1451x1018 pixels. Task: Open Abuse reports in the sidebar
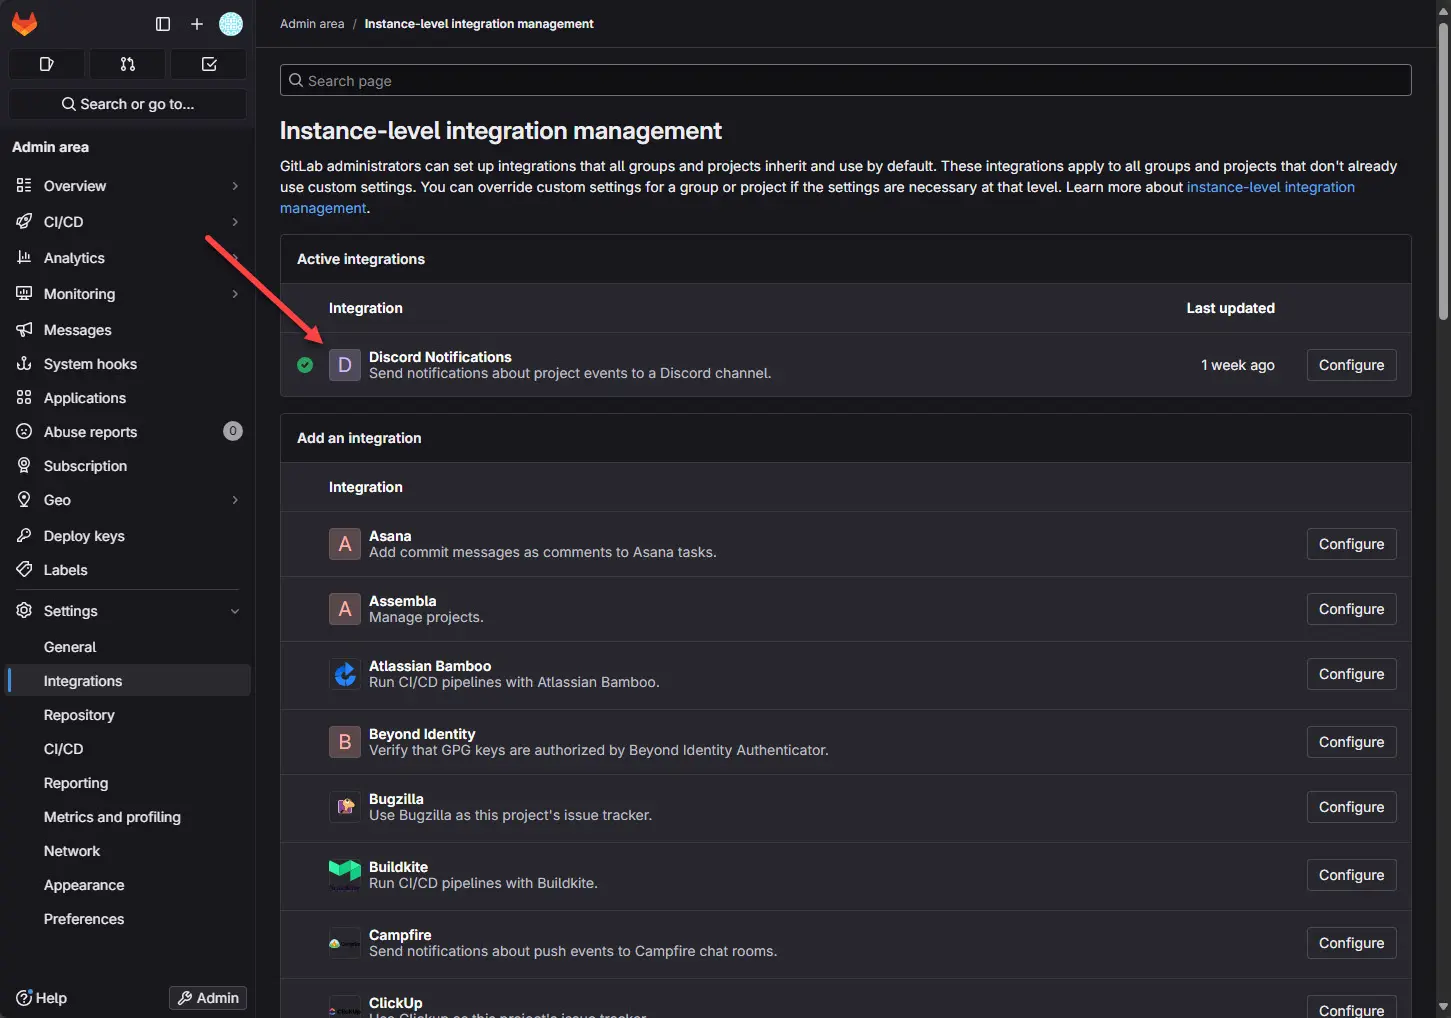coord(89,432)
